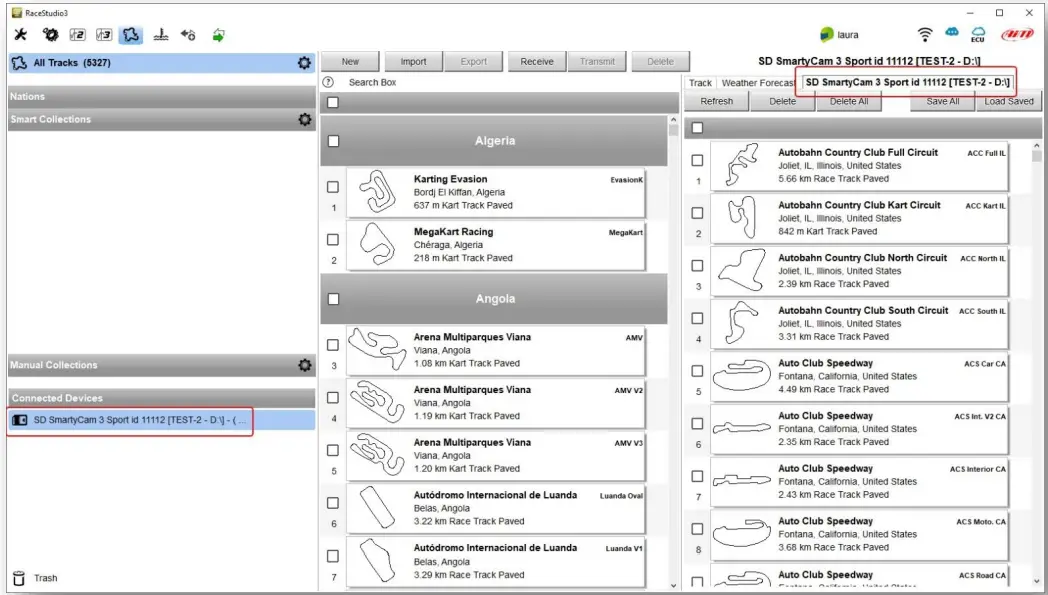1048x595 pixels.
Task: Open the cloud storage icon
Action: point(952,32)
